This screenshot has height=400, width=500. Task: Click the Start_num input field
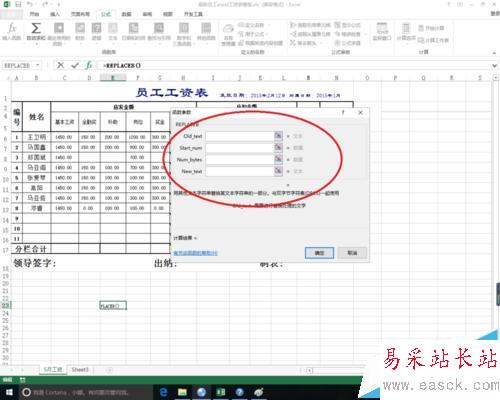click(240, 148)
